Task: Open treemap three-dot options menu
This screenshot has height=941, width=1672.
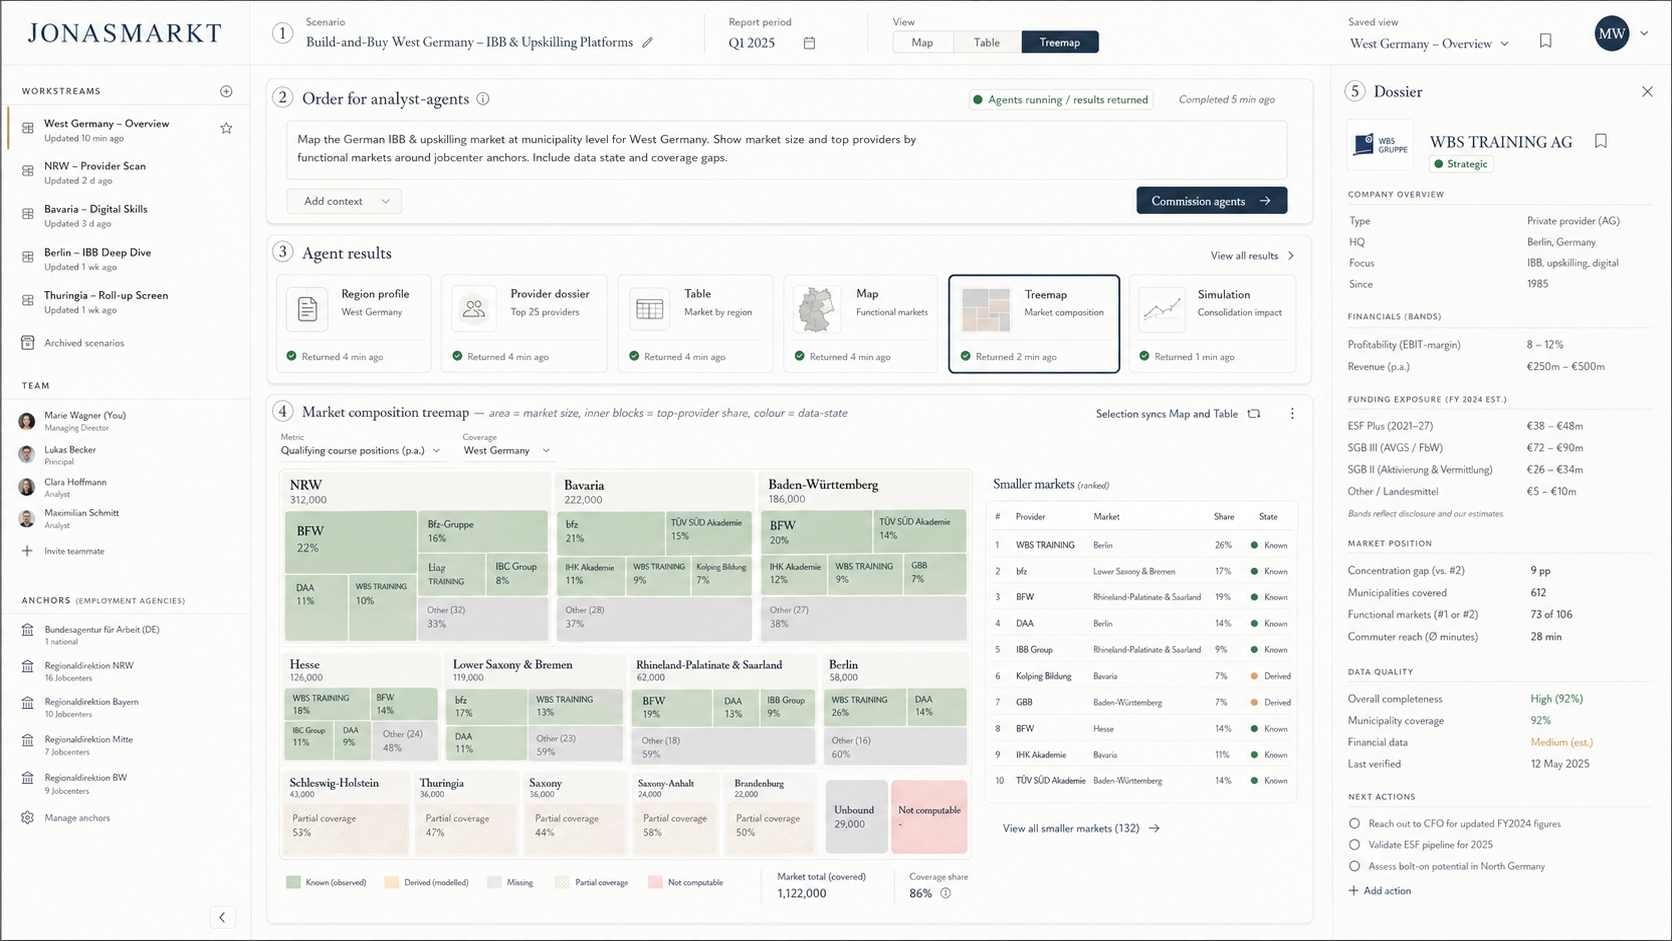Action: 1292,413
